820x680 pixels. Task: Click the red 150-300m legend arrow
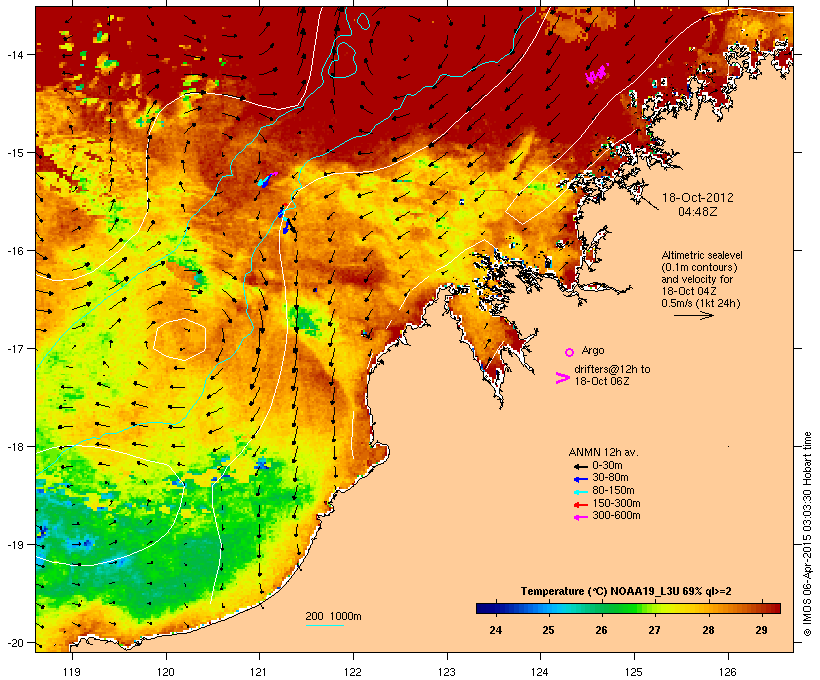580,504
